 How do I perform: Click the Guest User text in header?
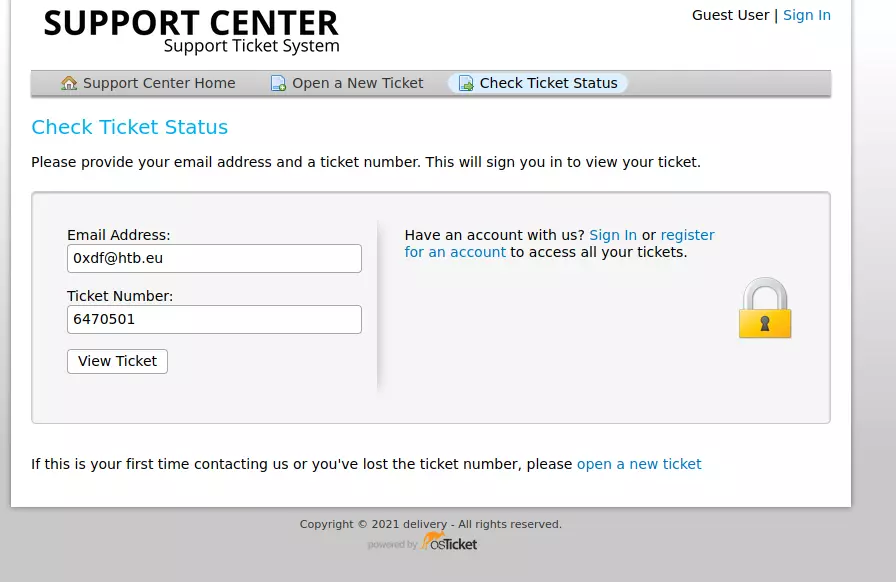730,15
